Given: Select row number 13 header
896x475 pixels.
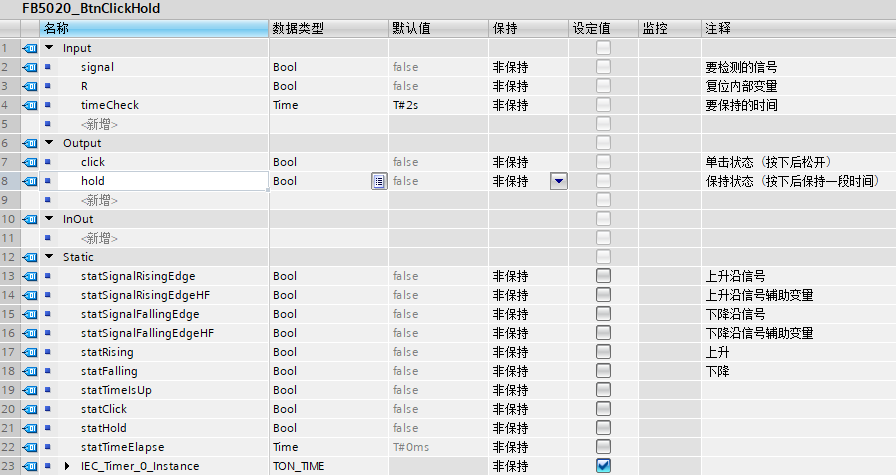Looking at the screenshot, I should coord(10,276).
